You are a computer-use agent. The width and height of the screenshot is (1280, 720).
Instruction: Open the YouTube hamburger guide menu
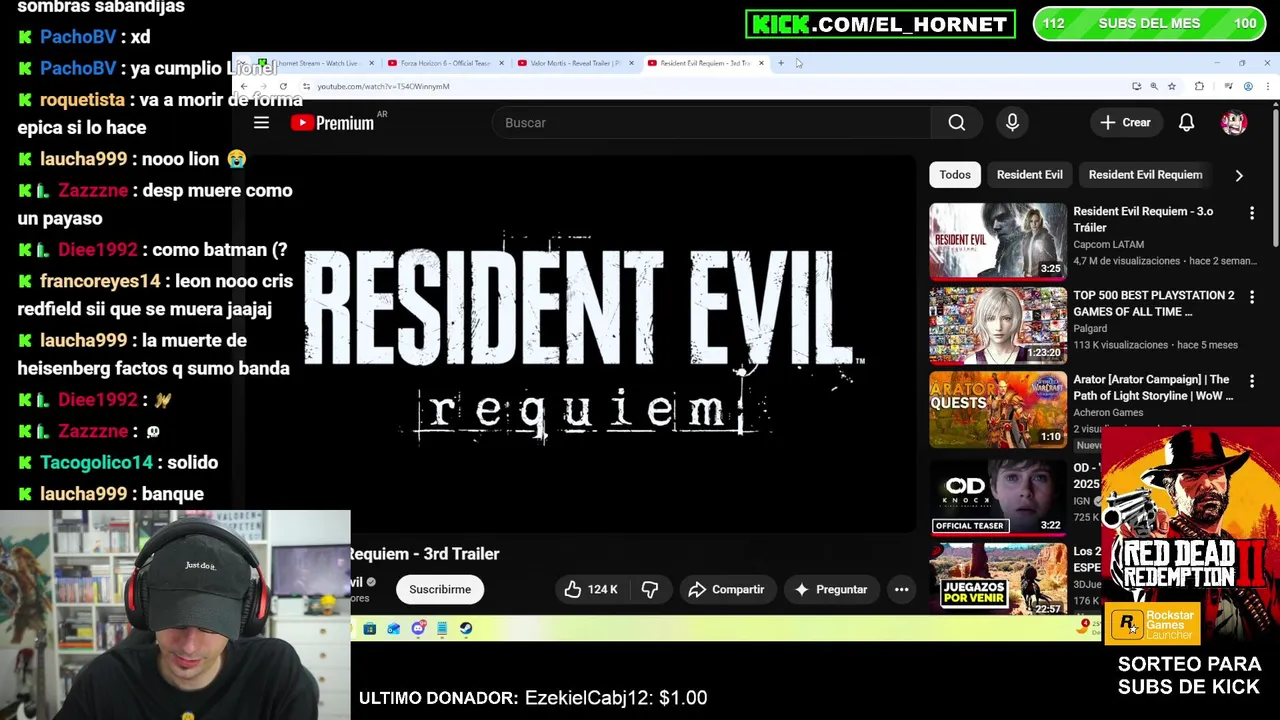261,123
